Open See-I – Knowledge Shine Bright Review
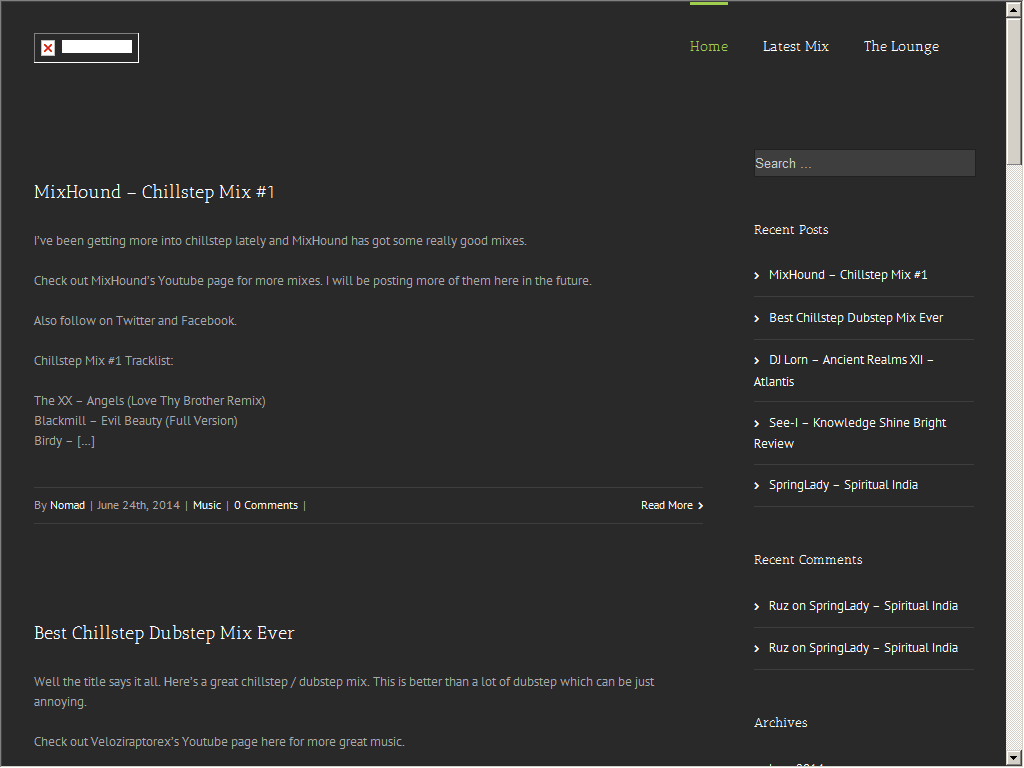The image size is (1024, 768). click(850, 433)
